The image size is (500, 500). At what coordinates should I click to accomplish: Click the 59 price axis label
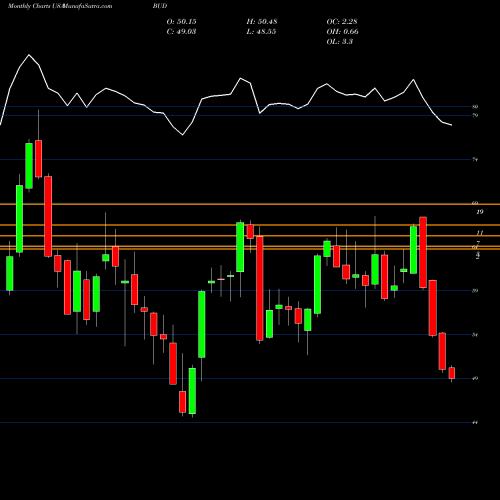475,291
